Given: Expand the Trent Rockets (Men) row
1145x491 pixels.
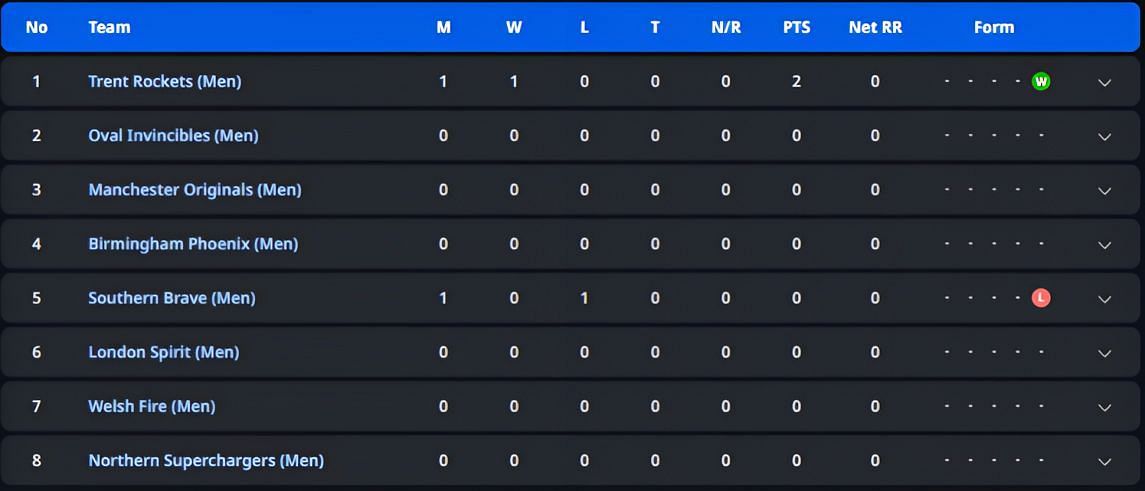Looking at the screenshot, I should pos(1104,82).
